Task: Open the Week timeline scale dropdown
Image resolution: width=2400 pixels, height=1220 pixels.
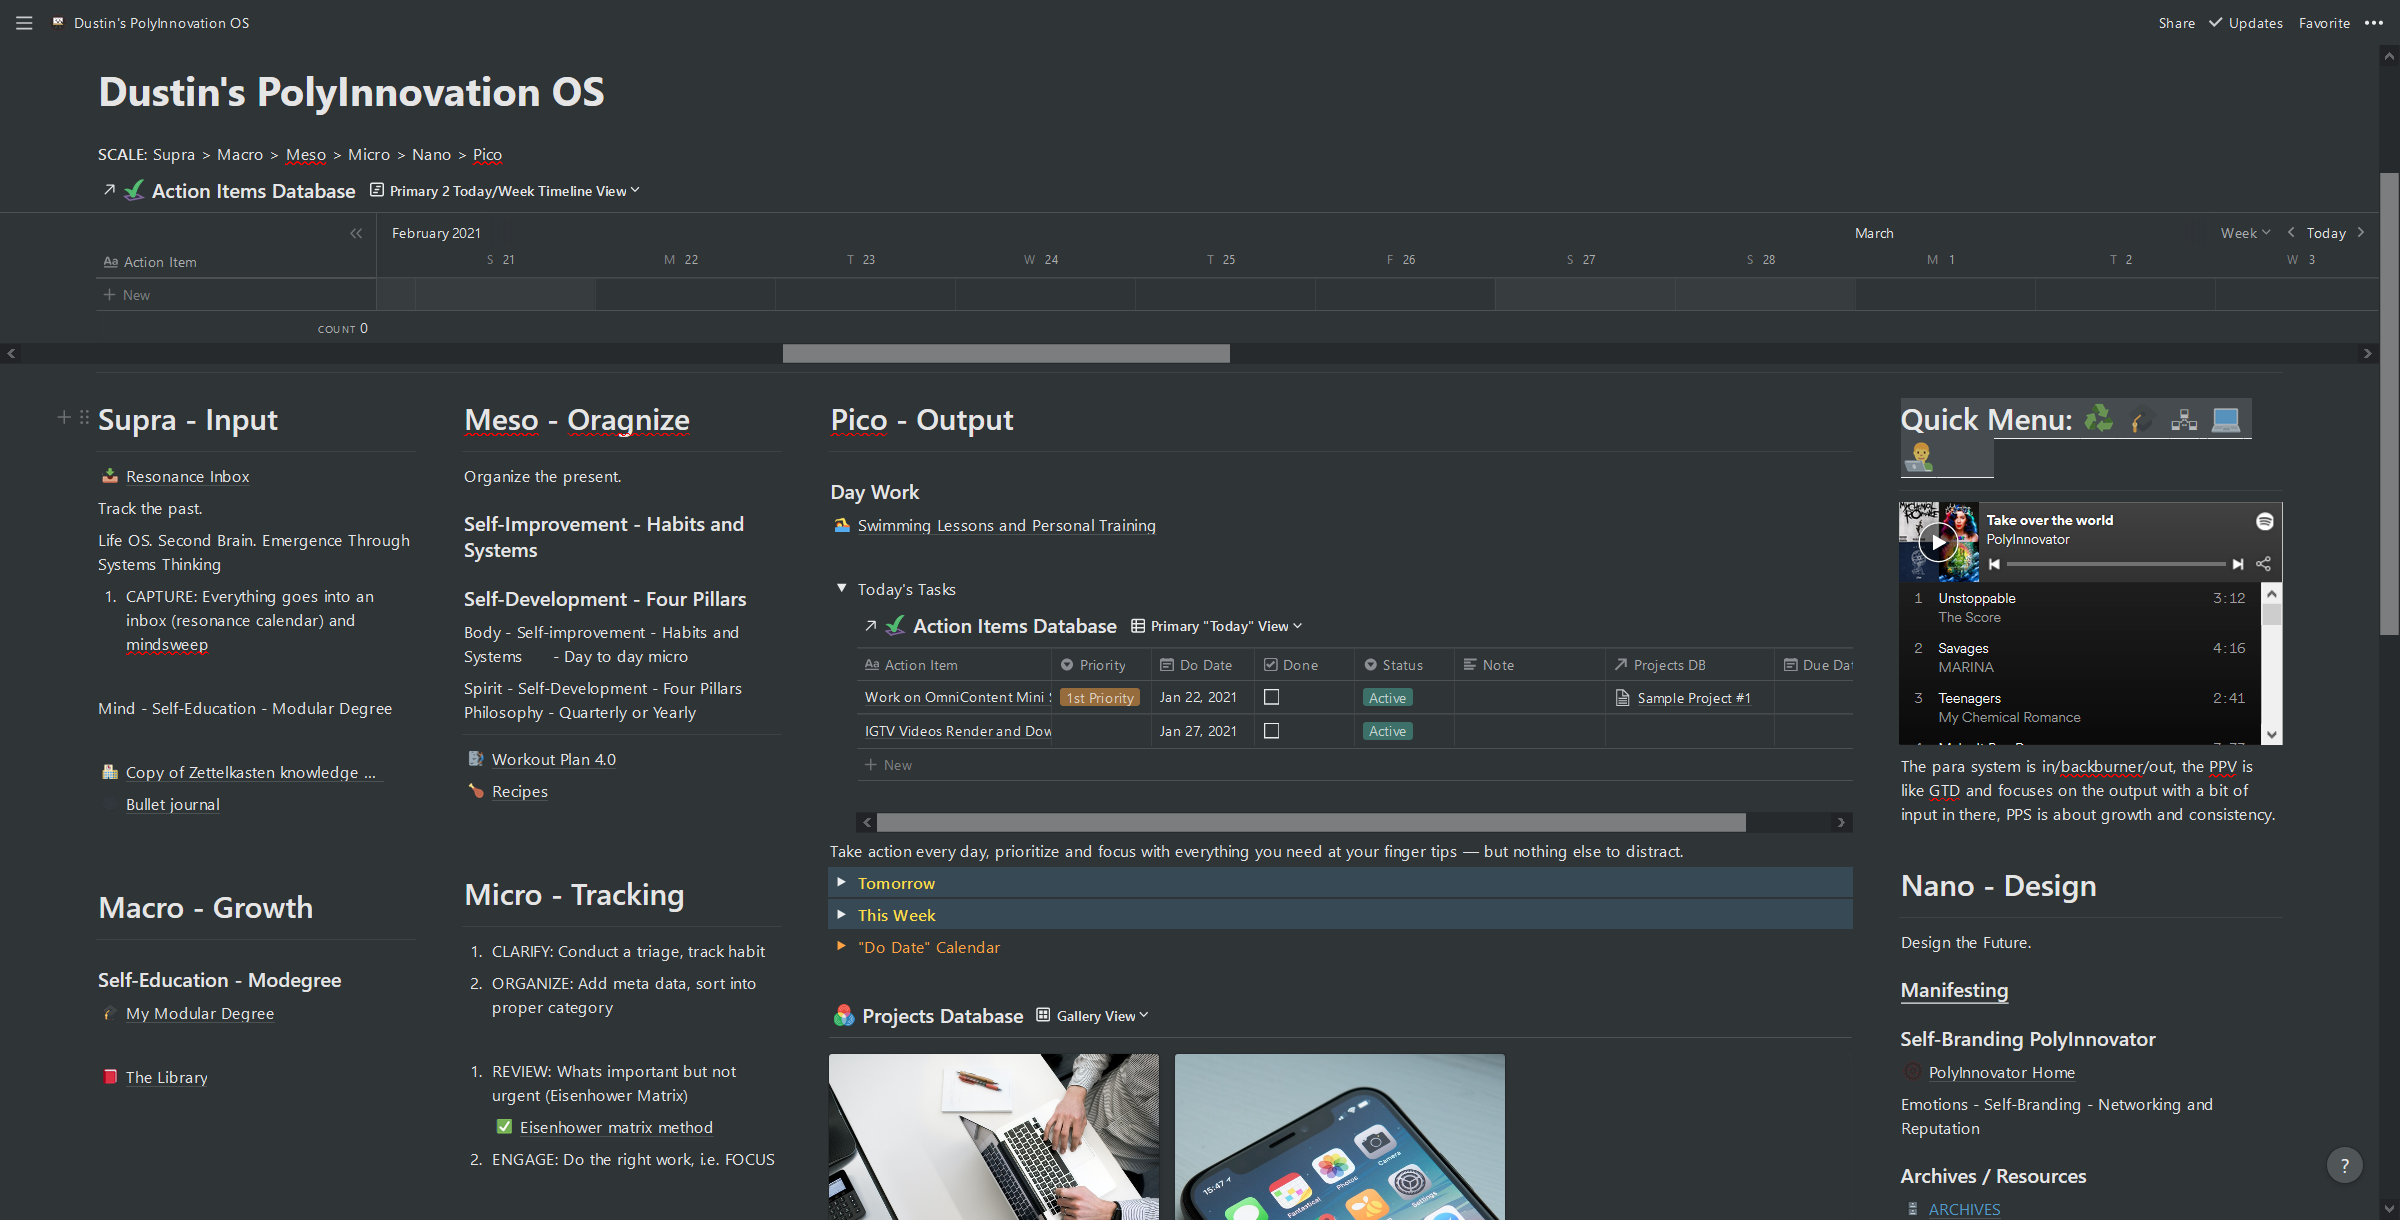Action: [x=2244, y=233]
